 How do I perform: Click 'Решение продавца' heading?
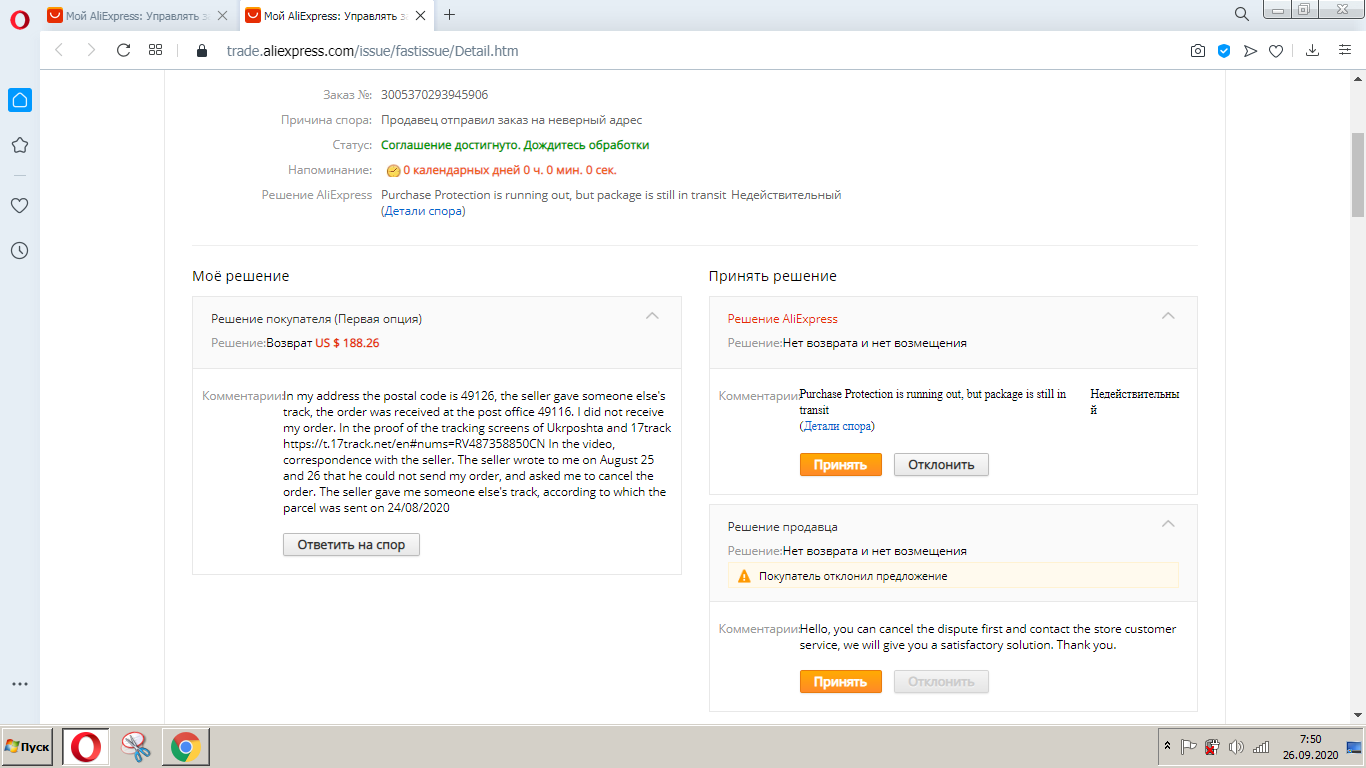pyautogui.click(x=782, y=527)
